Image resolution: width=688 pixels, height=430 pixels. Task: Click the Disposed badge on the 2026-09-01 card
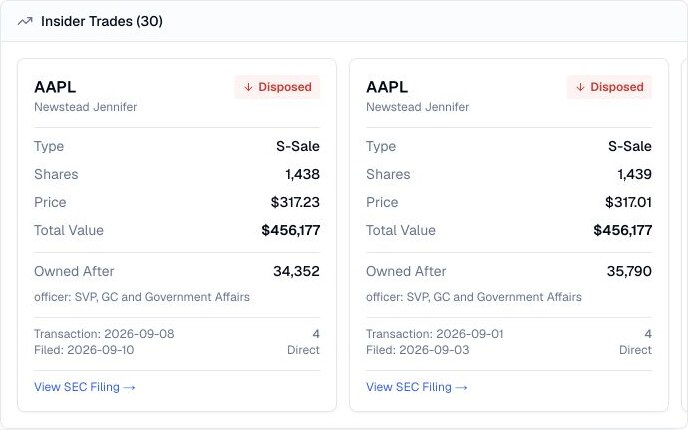point(609,87)
